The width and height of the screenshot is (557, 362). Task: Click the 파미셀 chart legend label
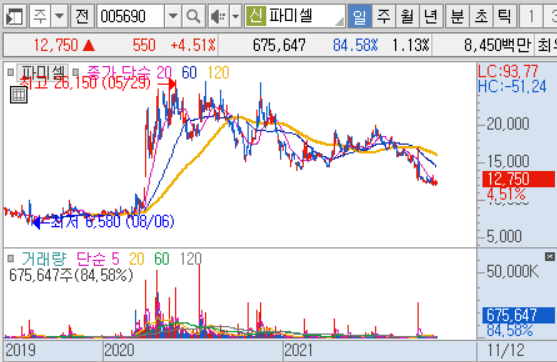coord(42,72)
